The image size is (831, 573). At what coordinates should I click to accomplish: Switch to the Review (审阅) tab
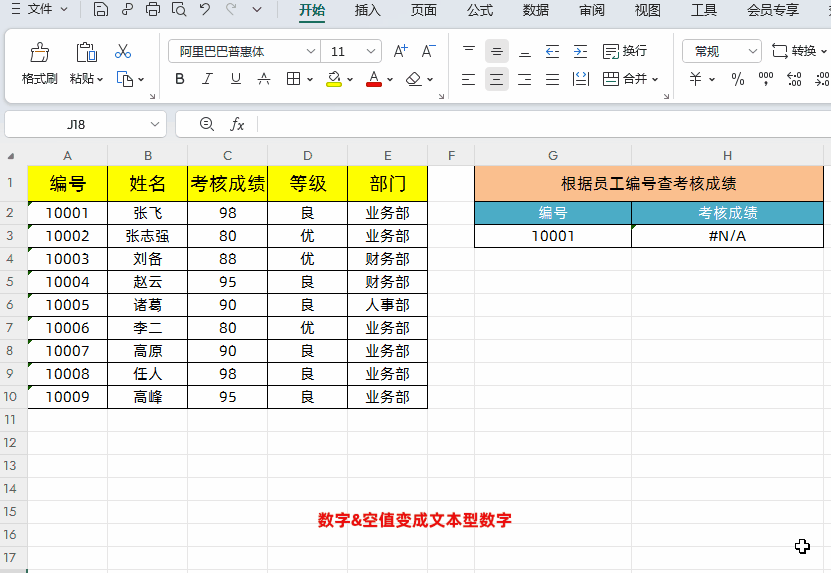tap(591, 10)
